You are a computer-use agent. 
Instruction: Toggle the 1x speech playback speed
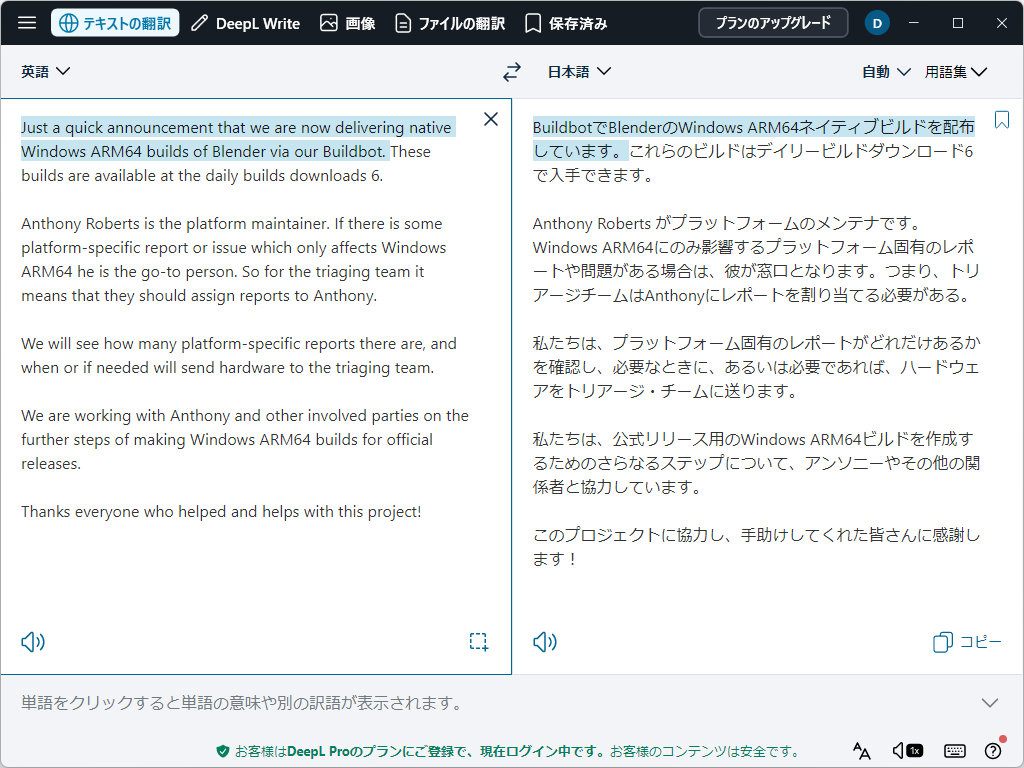(x=908, y=750)
